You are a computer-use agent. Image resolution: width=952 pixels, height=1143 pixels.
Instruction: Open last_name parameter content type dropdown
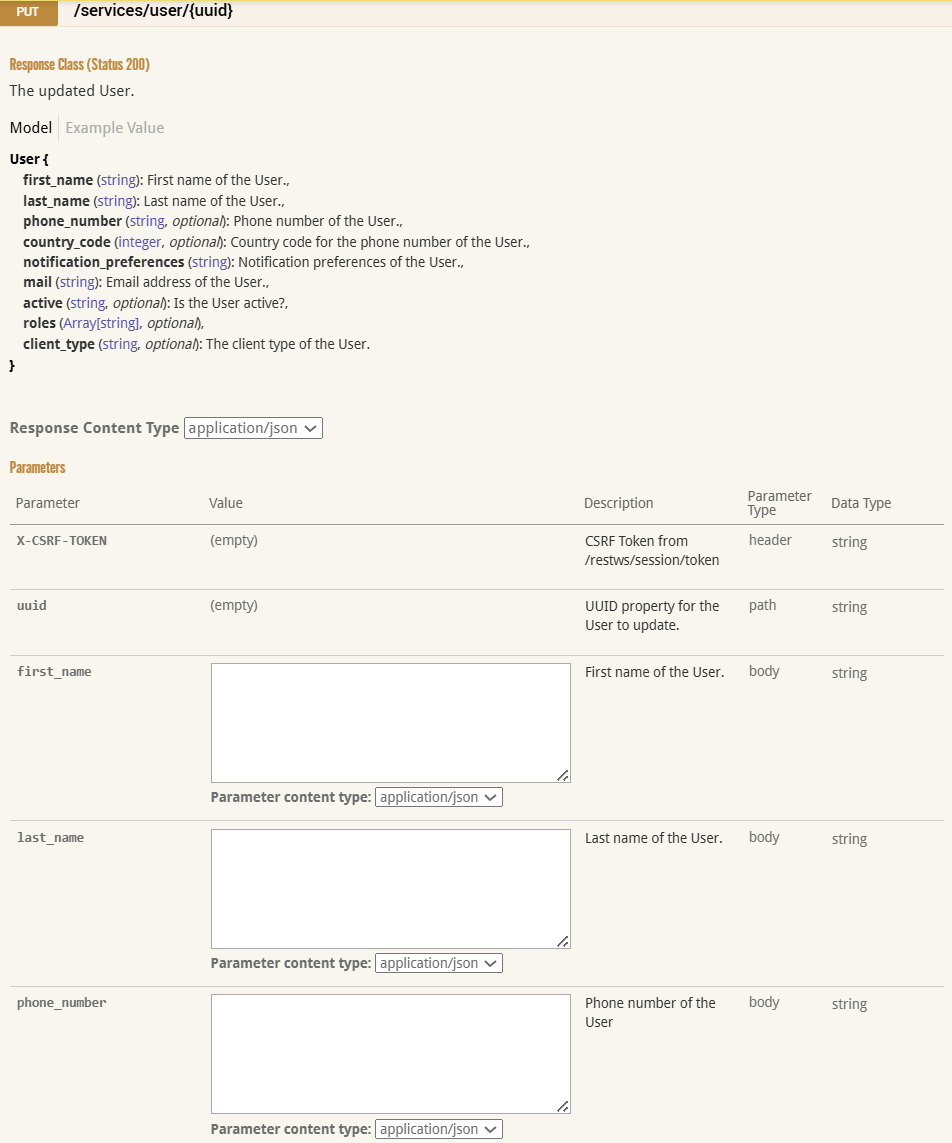438,964
